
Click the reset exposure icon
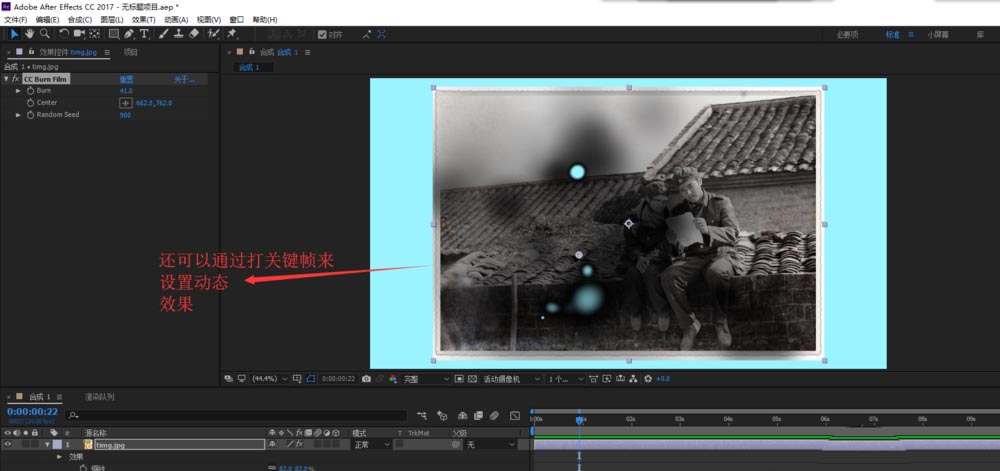pyautogui.click(x=648, y=379)
